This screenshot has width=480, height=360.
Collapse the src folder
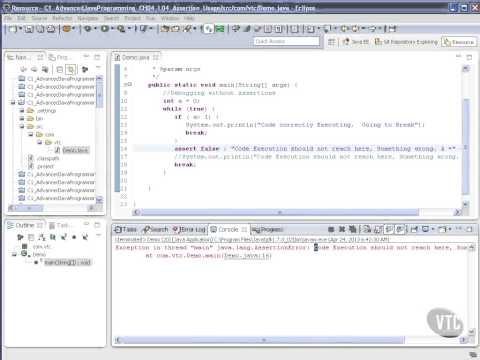pos(22,126)
